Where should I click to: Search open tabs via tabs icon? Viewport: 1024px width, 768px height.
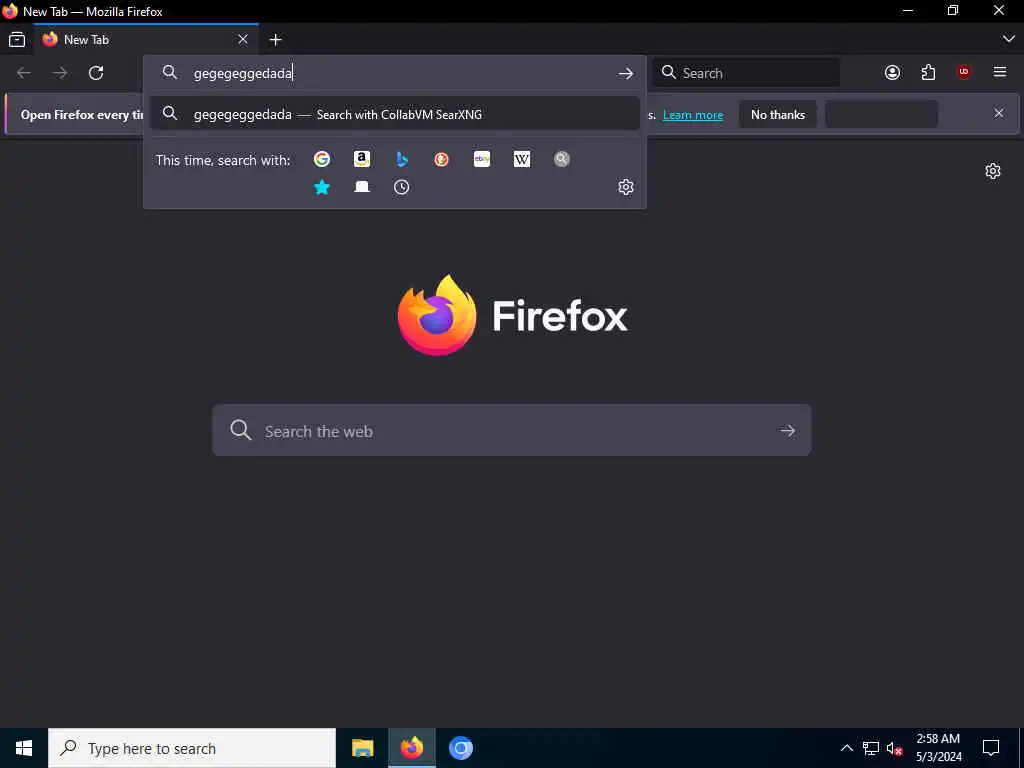point(362,187)
